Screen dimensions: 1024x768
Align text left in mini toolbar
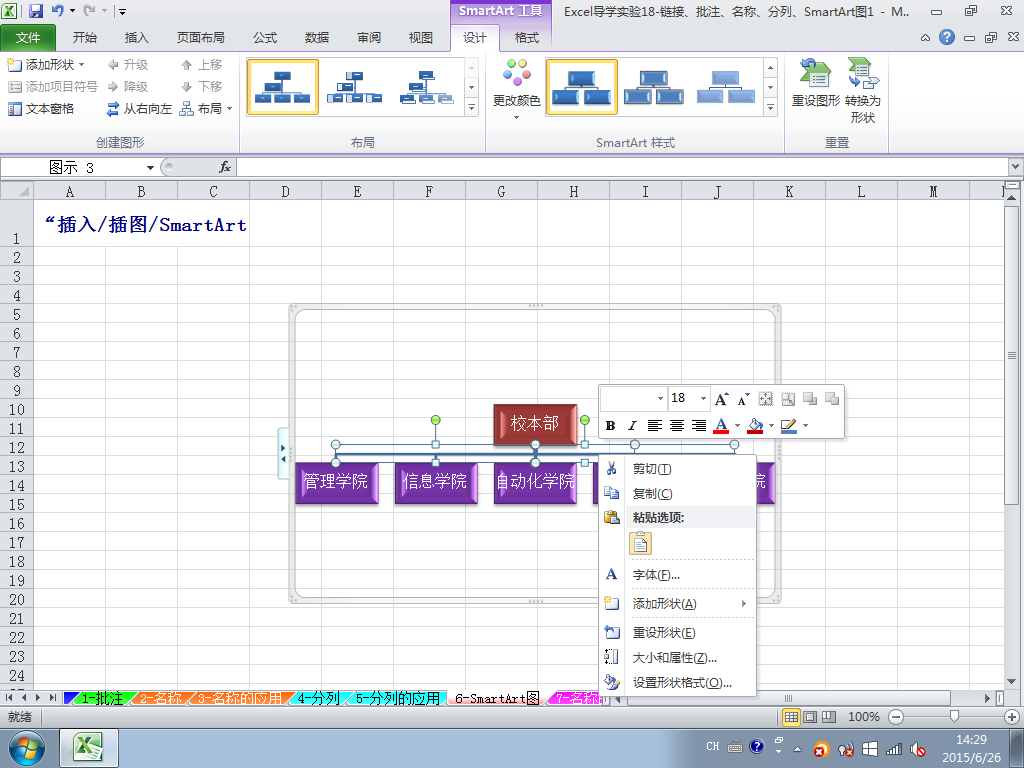click(x=654, y=426)
